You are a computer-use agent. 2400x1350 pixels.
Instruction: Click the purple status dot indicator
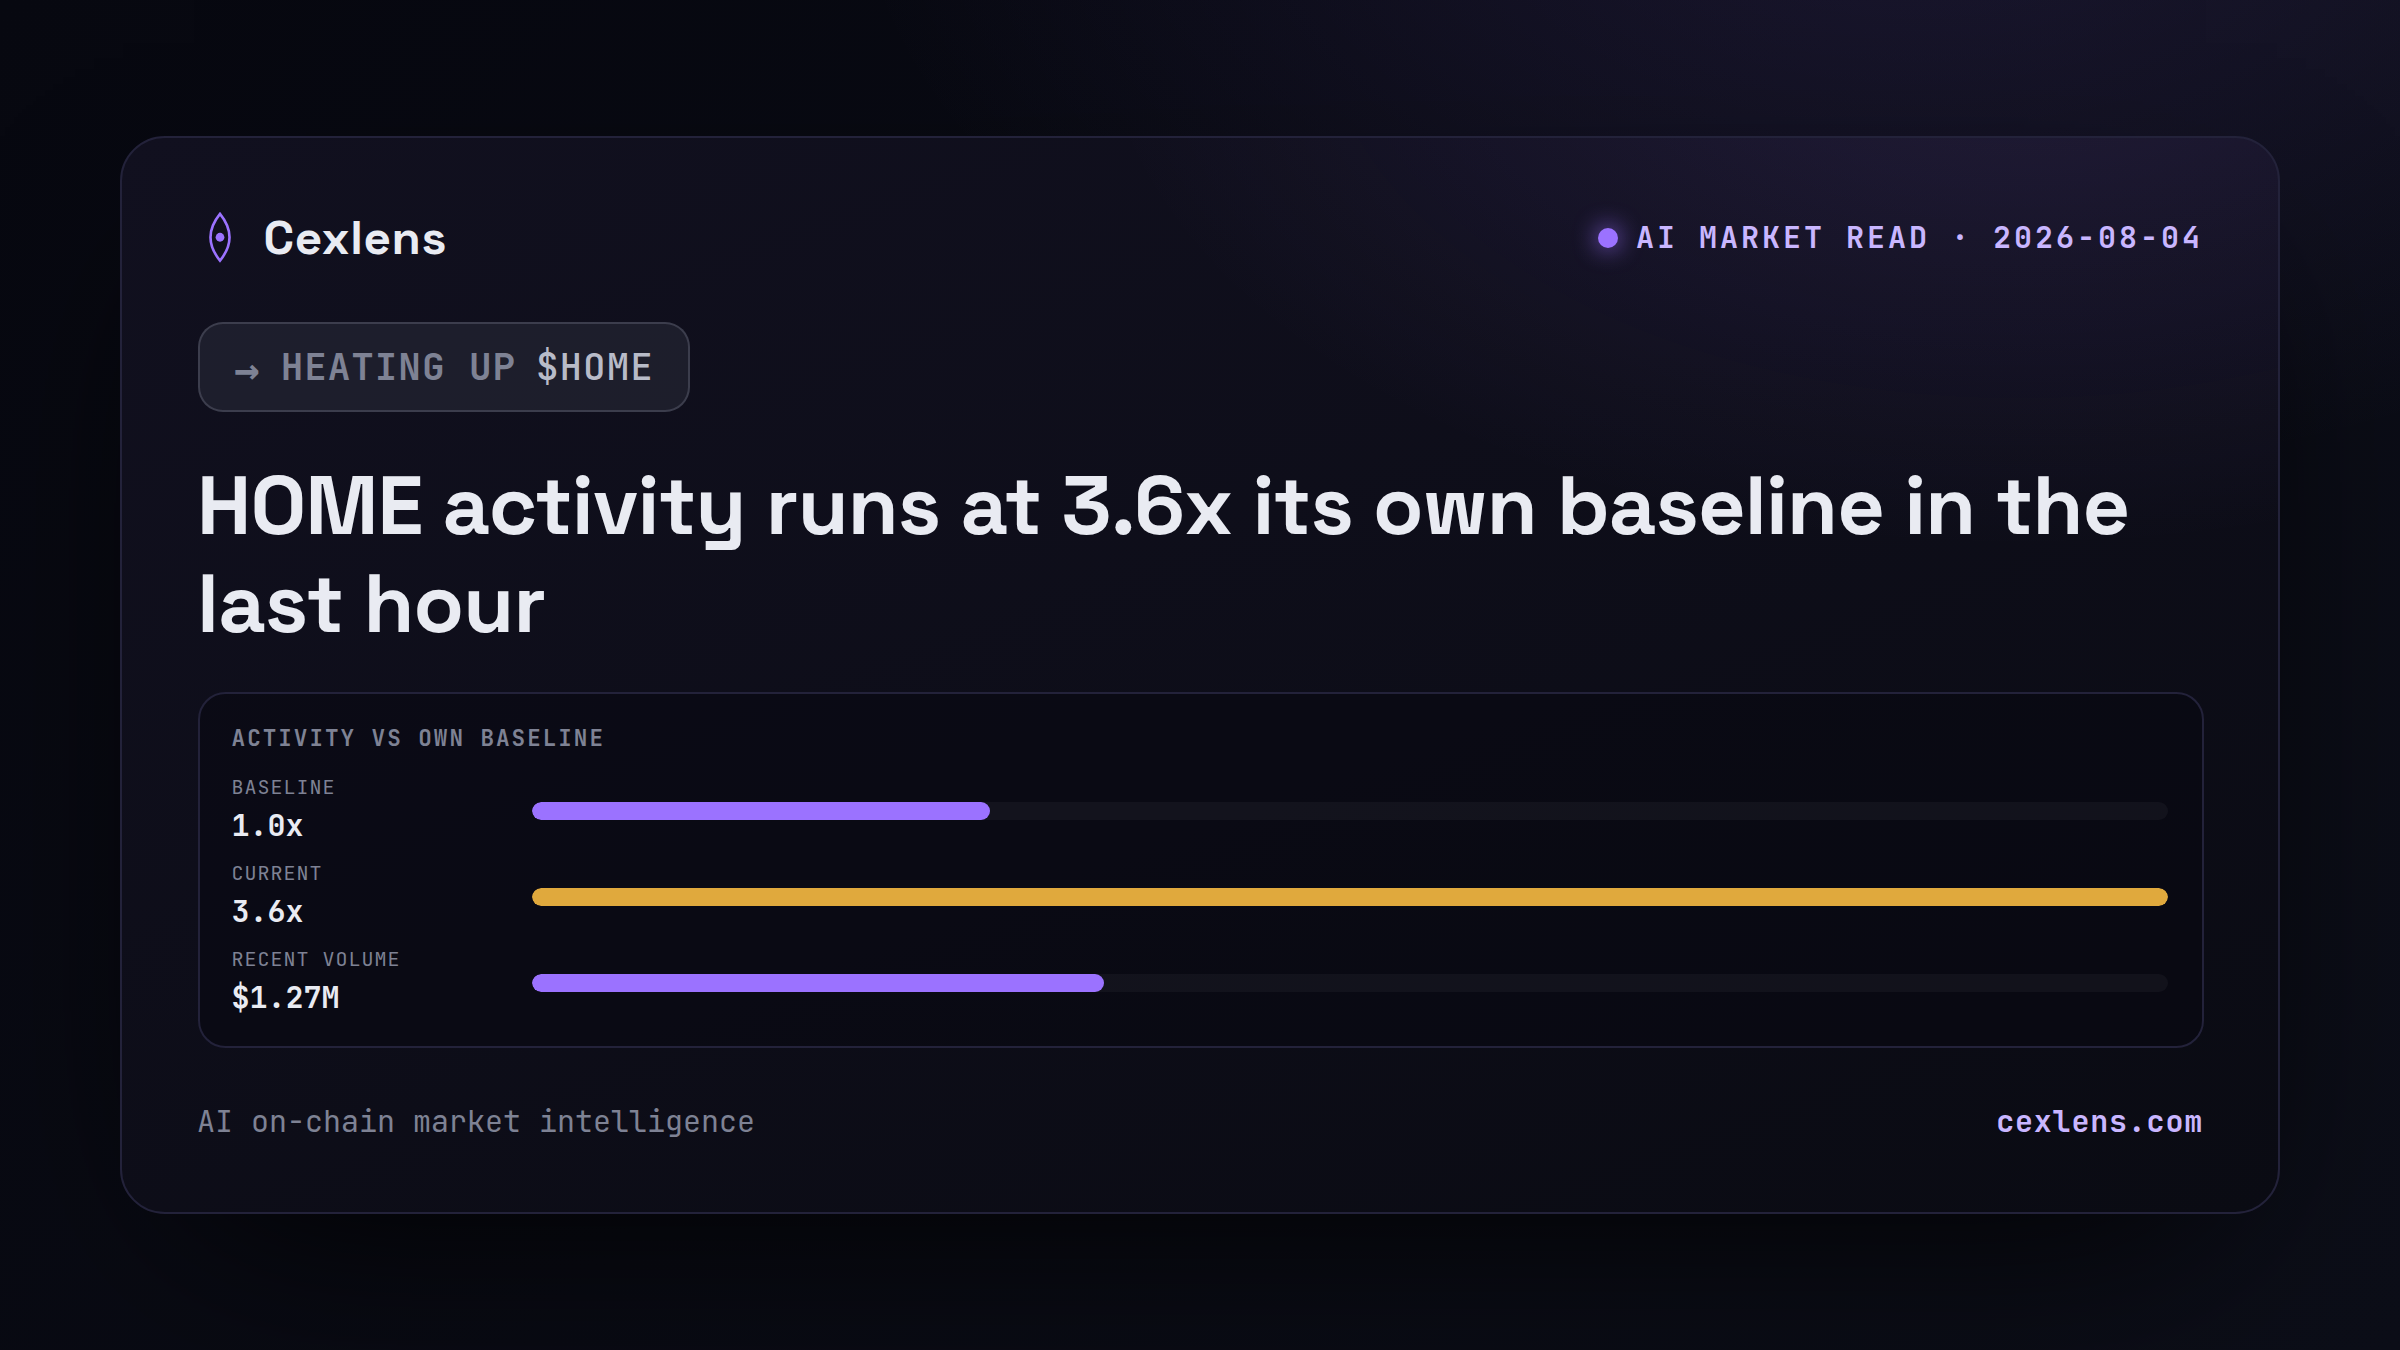point(1608,238)
